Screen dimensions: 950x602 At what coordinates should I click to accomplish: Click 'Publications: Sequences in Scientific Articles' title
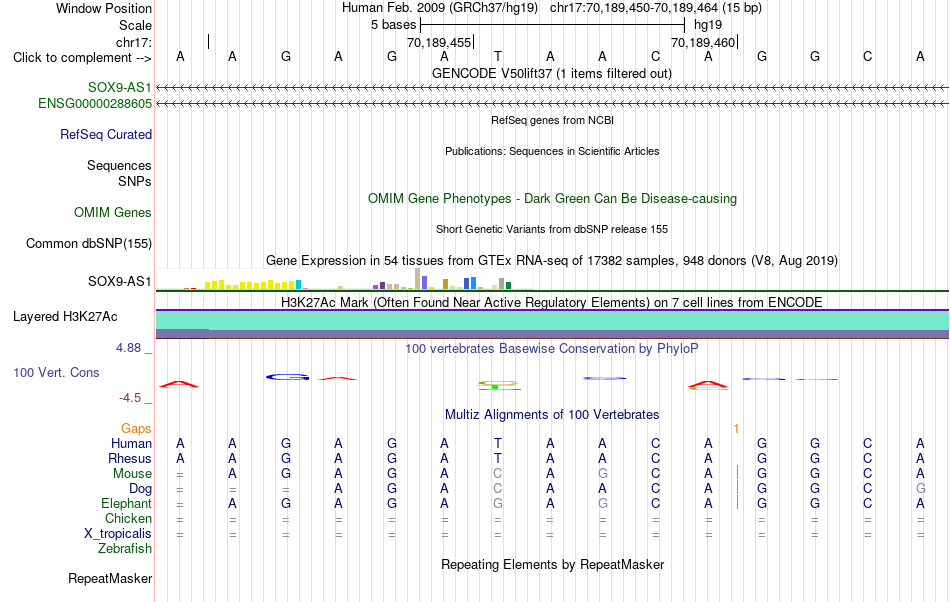552,151
